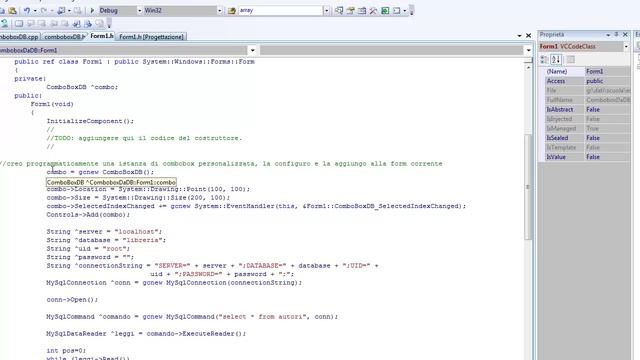Expand the array find combo dropdown
This screenshot has width=640, height=360.
point(327,11)
